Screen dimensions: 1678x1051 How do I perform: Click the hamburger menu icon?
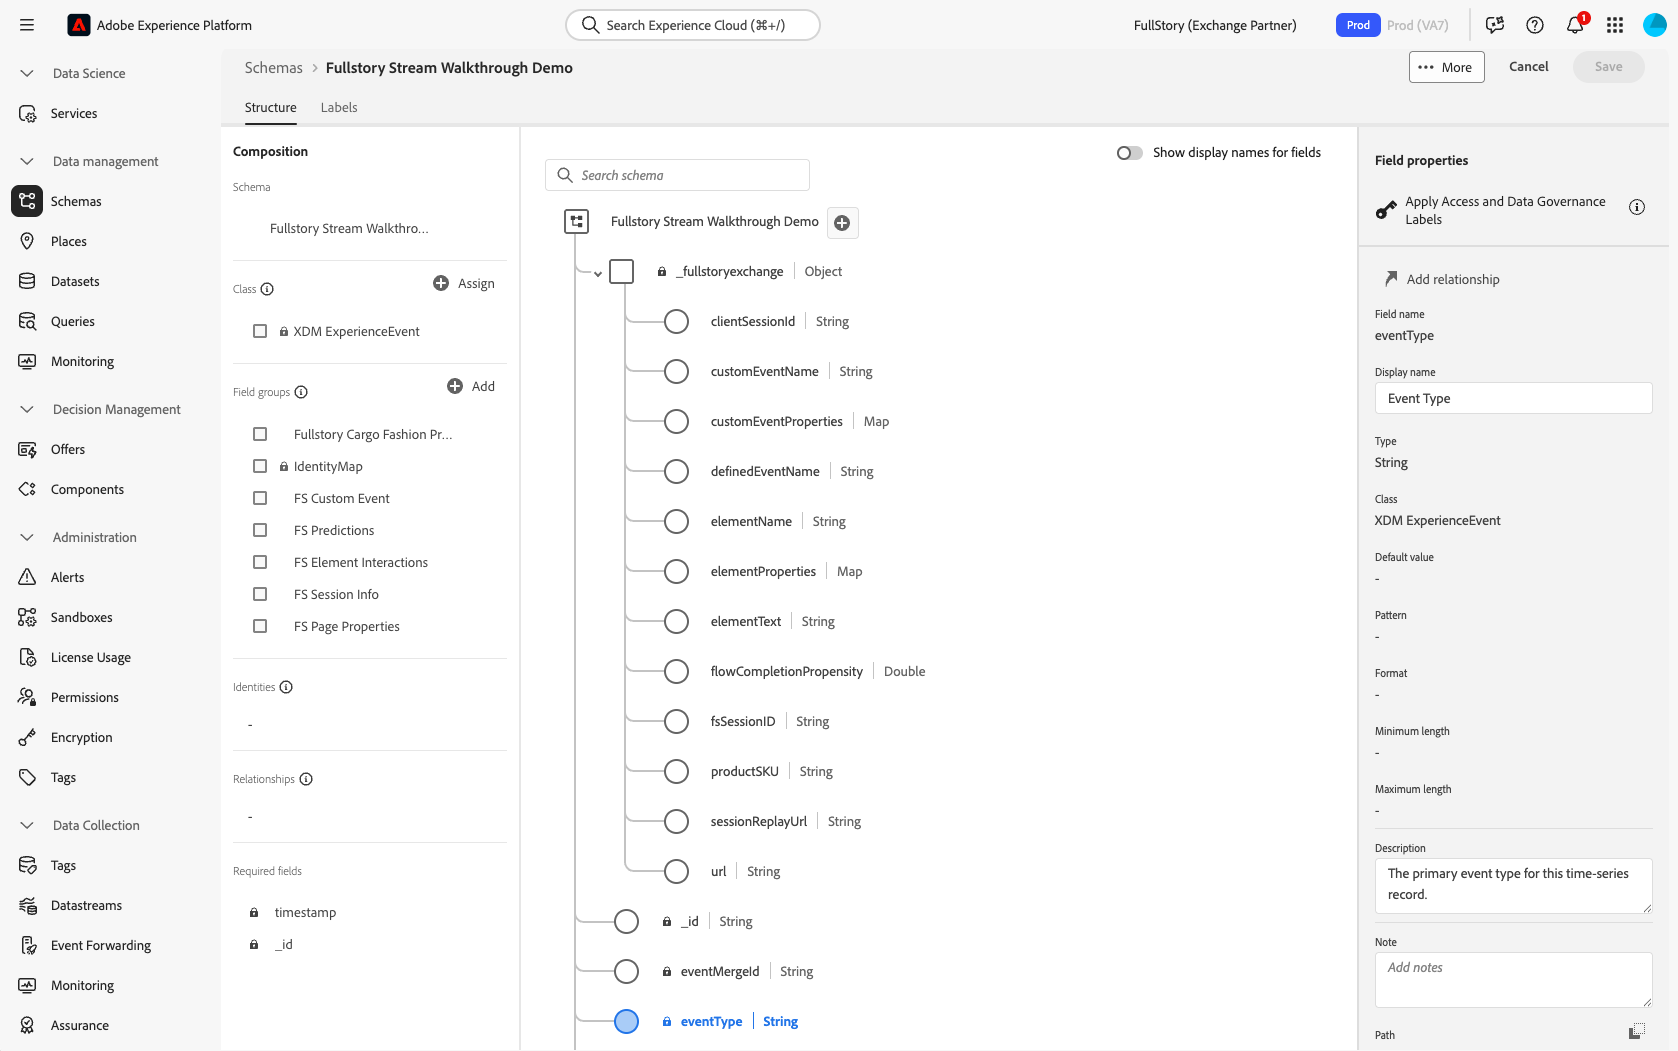27,25
